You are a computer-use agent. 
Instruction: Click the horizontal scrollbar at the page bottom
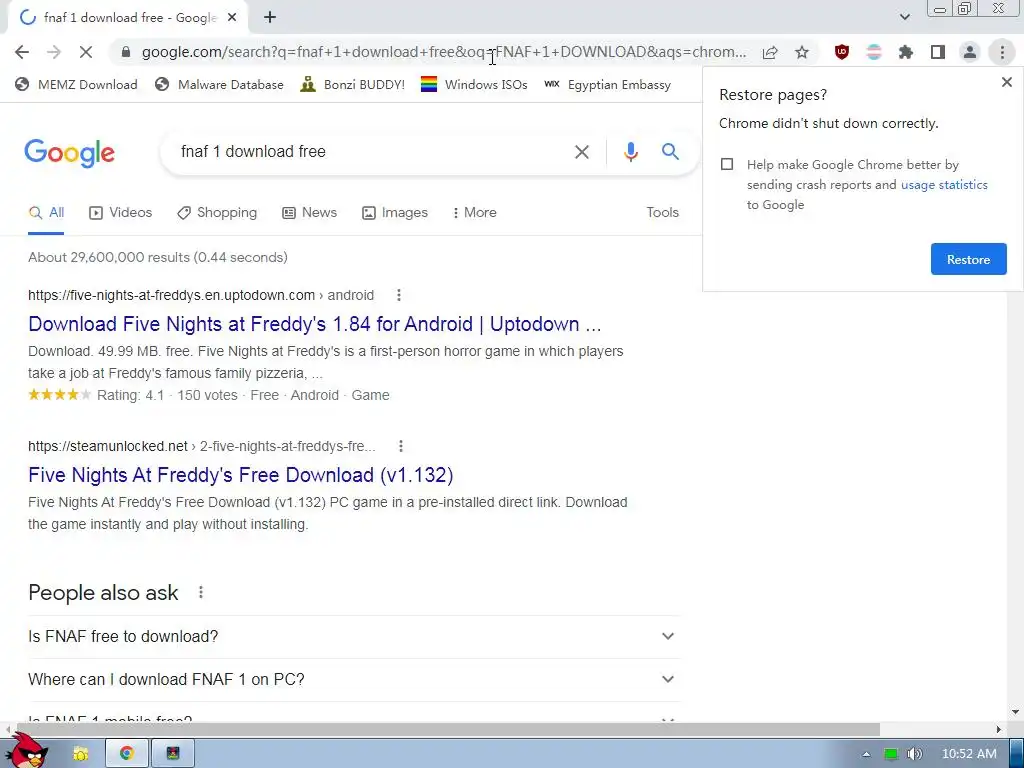tap(448, 729)
